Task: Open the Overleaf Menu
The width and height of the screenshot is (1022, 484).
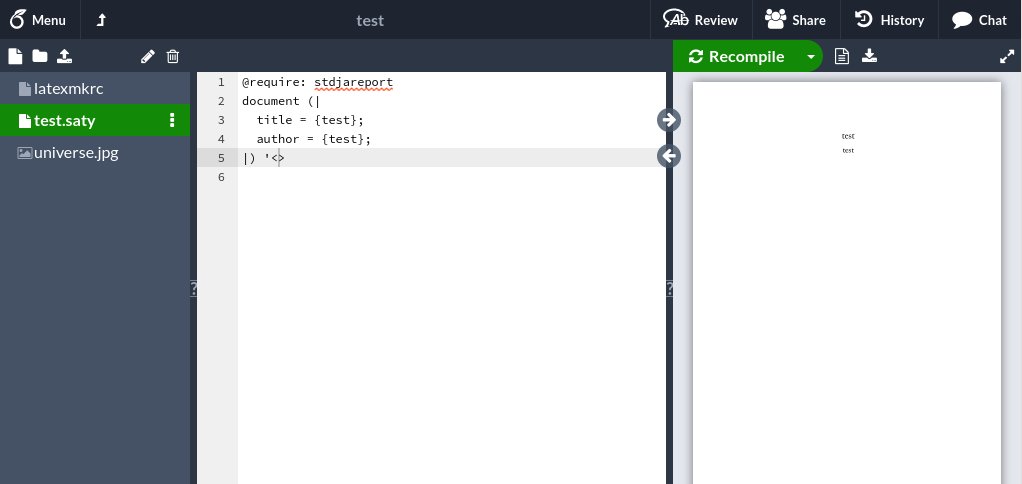Action: tap(38, 20)
